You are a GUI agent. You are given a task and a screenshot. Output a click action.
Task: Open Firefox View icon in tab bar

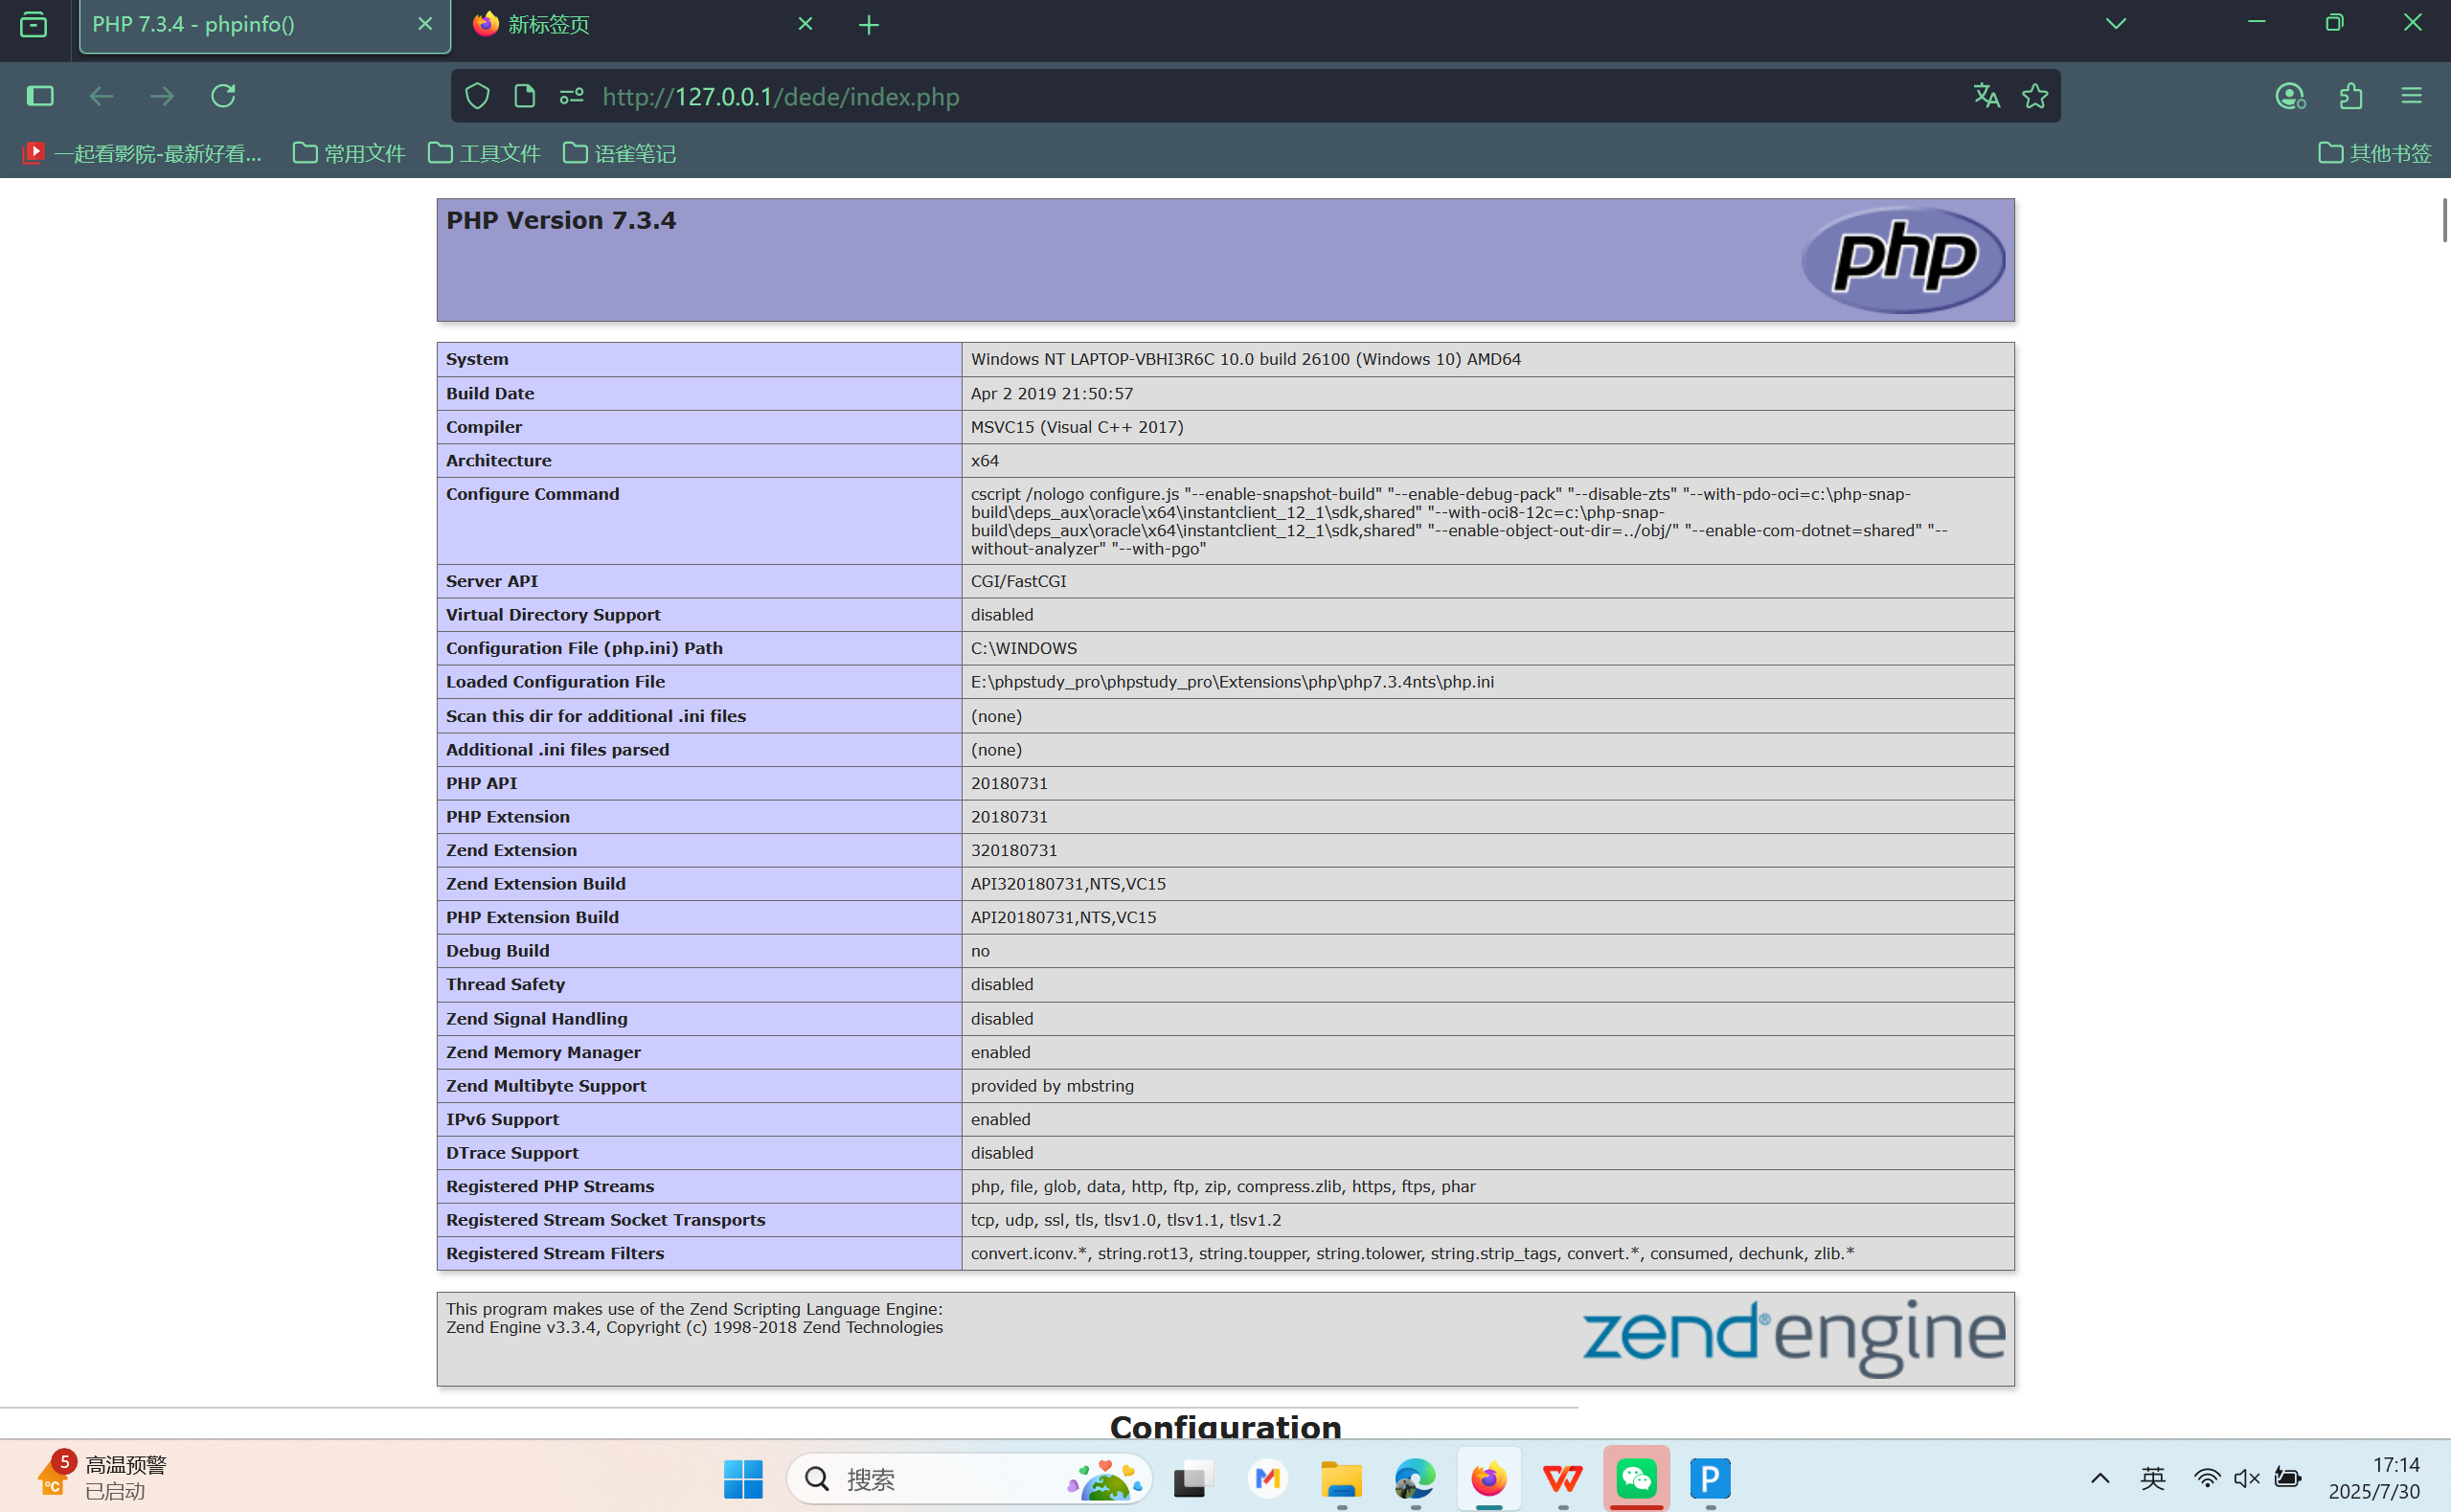click(33, 24)
